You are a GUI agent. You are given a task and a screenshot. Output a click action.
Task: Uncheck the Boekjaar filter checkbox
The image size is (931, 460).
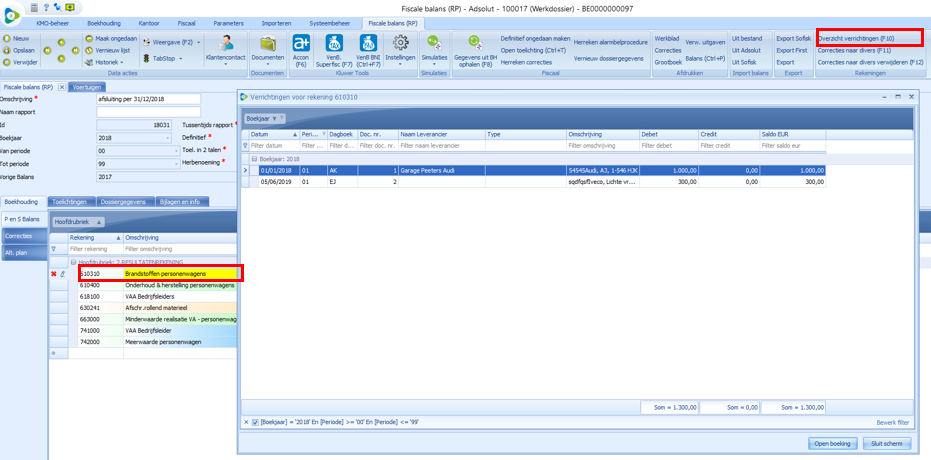click(255, 423)
